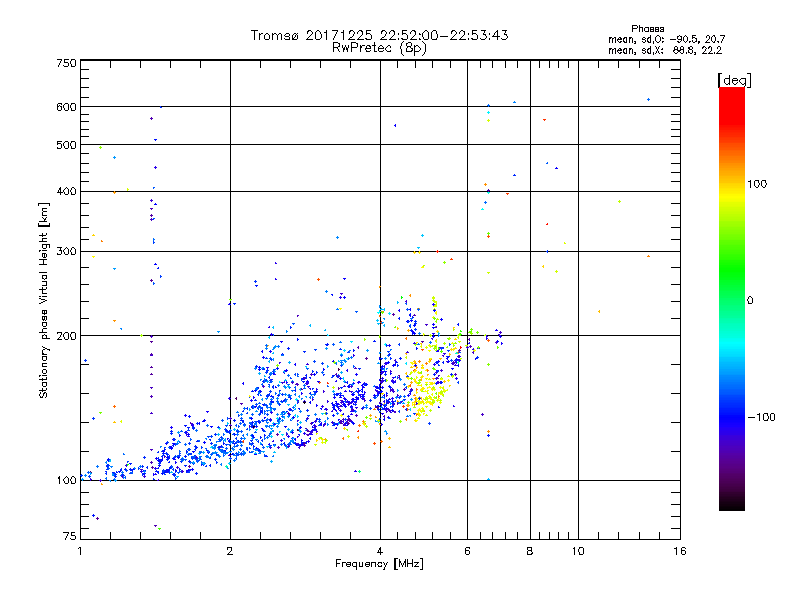The height and width of the screenshot is (600, 800).
Task: Click the 'mean, sd,O: -90.5, 20.7' statistics line
Action: coord(666,40)
